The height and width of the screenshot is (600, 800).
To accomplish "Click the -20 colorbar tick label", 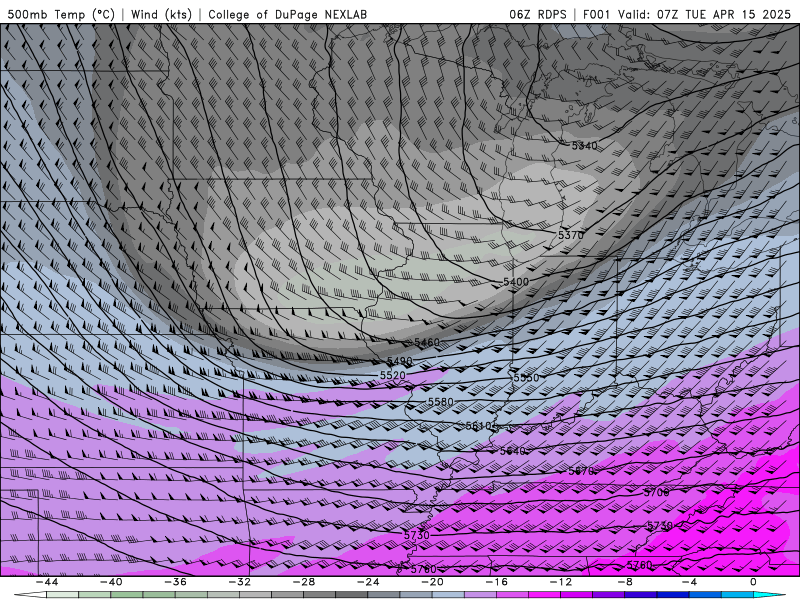I will (x=433, y=582).
